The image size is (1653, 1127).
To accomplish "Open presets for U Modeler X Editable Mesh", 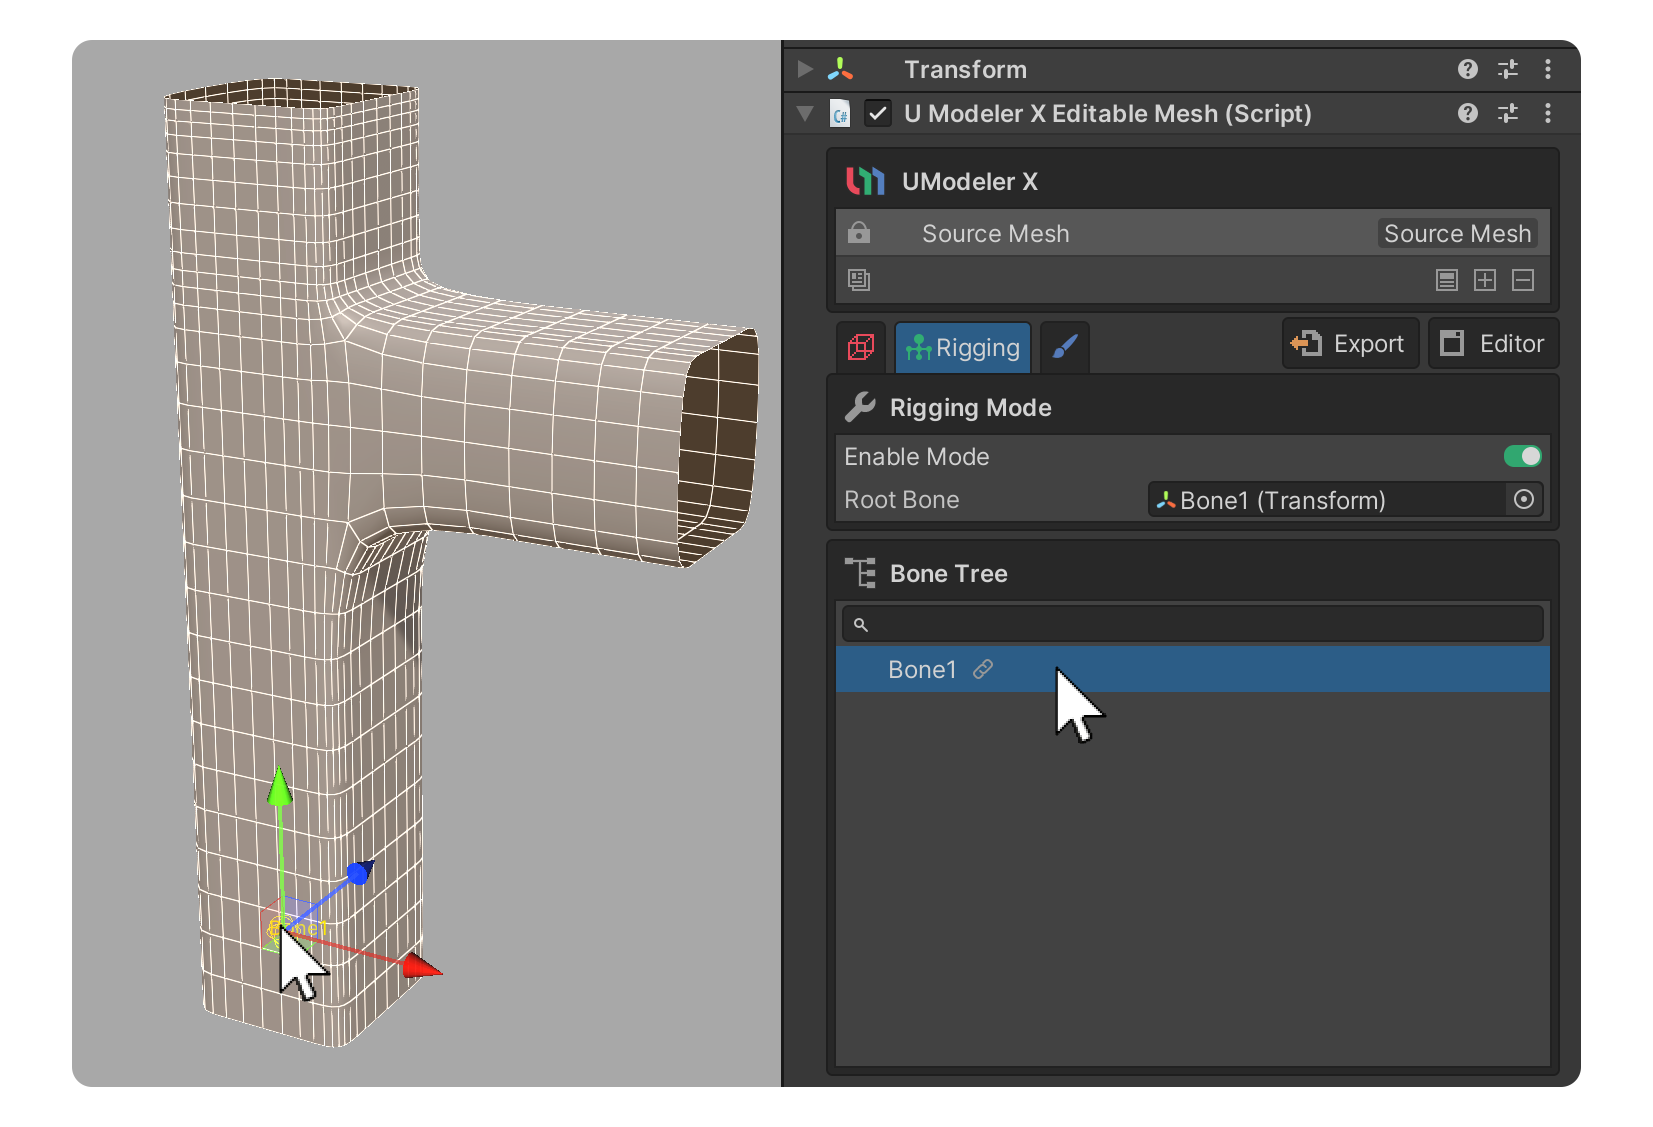I will 1507,113.
